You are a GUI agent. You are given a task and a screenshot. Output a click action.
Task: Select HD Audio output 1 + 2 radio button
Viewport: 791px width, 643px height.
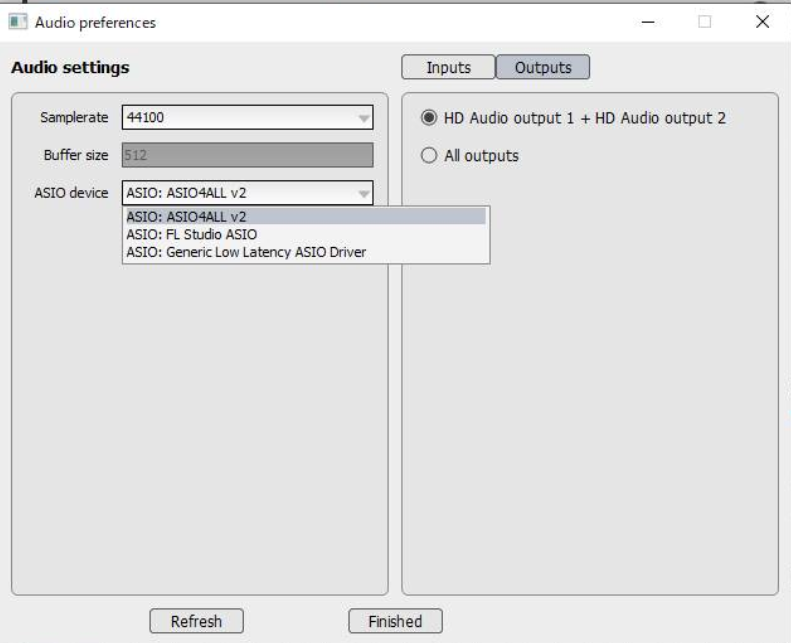429,118
